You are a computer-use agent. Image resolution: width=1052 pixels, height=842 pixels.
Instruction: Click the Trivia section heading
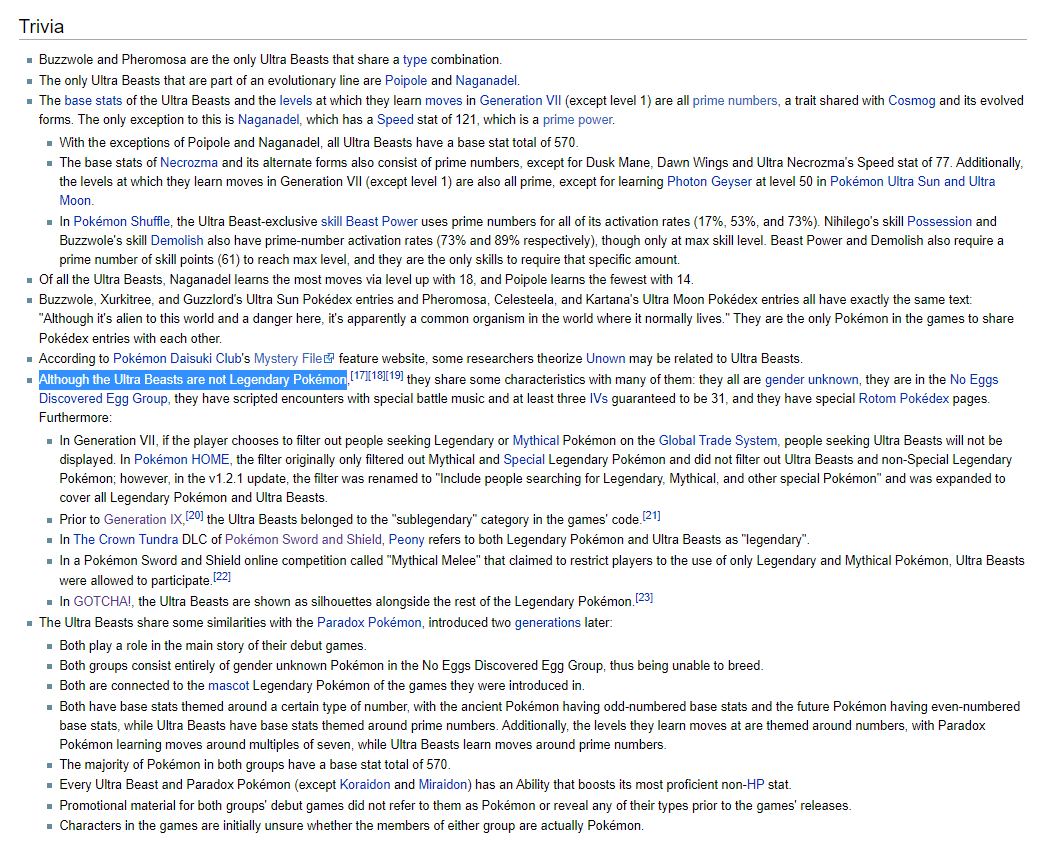[42, 26]
